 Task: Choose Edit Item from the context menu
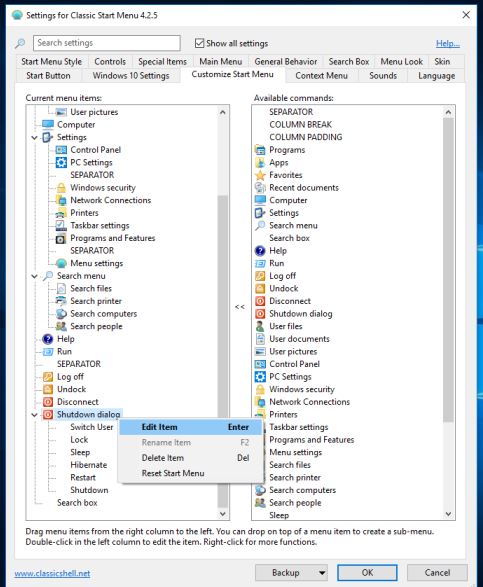pos(191,427)
